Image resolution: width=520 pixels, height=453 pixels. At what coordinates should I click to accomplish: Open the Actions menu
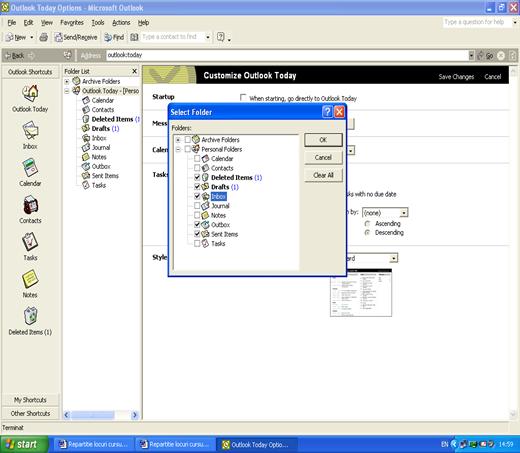tap(121, 23)
